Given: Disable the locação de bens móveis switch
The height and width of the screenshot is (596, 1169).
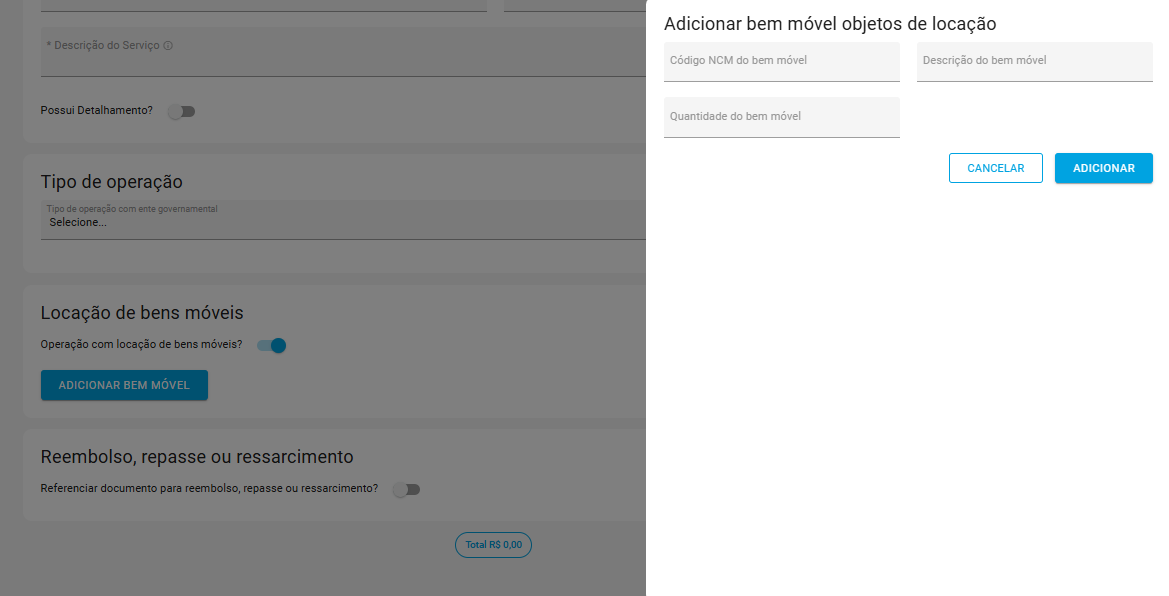Looking at the screenshot, I should point(271,345).
